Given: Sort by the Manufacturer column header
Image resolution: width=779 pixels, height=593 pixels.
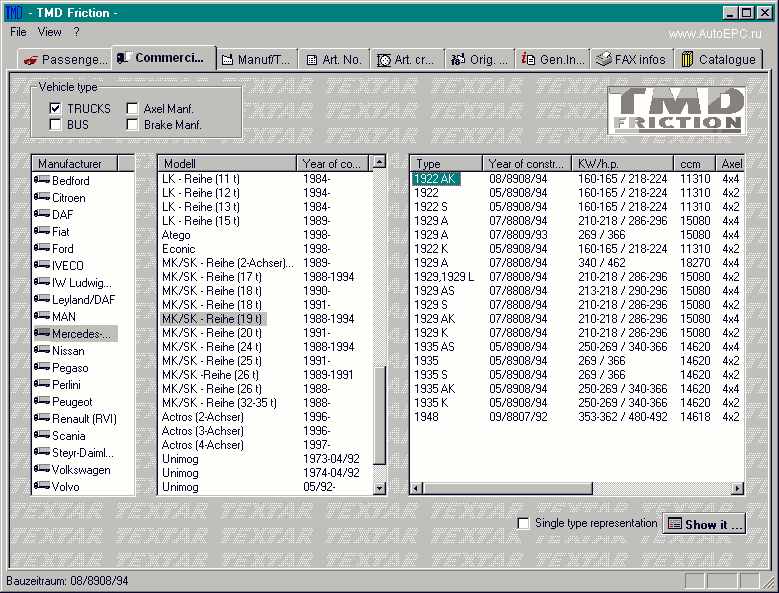Looking at the screenshot, I should point(75,163).
